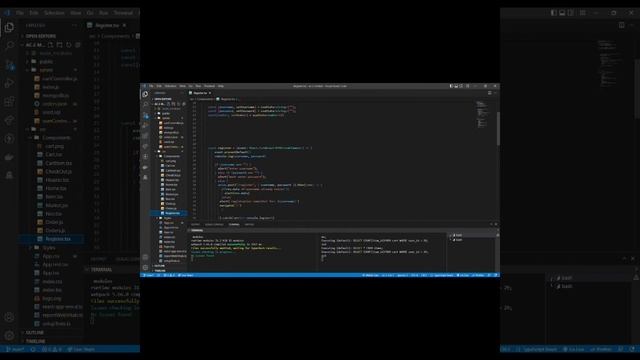
Task: Click New Folder icon in front explorer header
Action: (x=173, y=104)
